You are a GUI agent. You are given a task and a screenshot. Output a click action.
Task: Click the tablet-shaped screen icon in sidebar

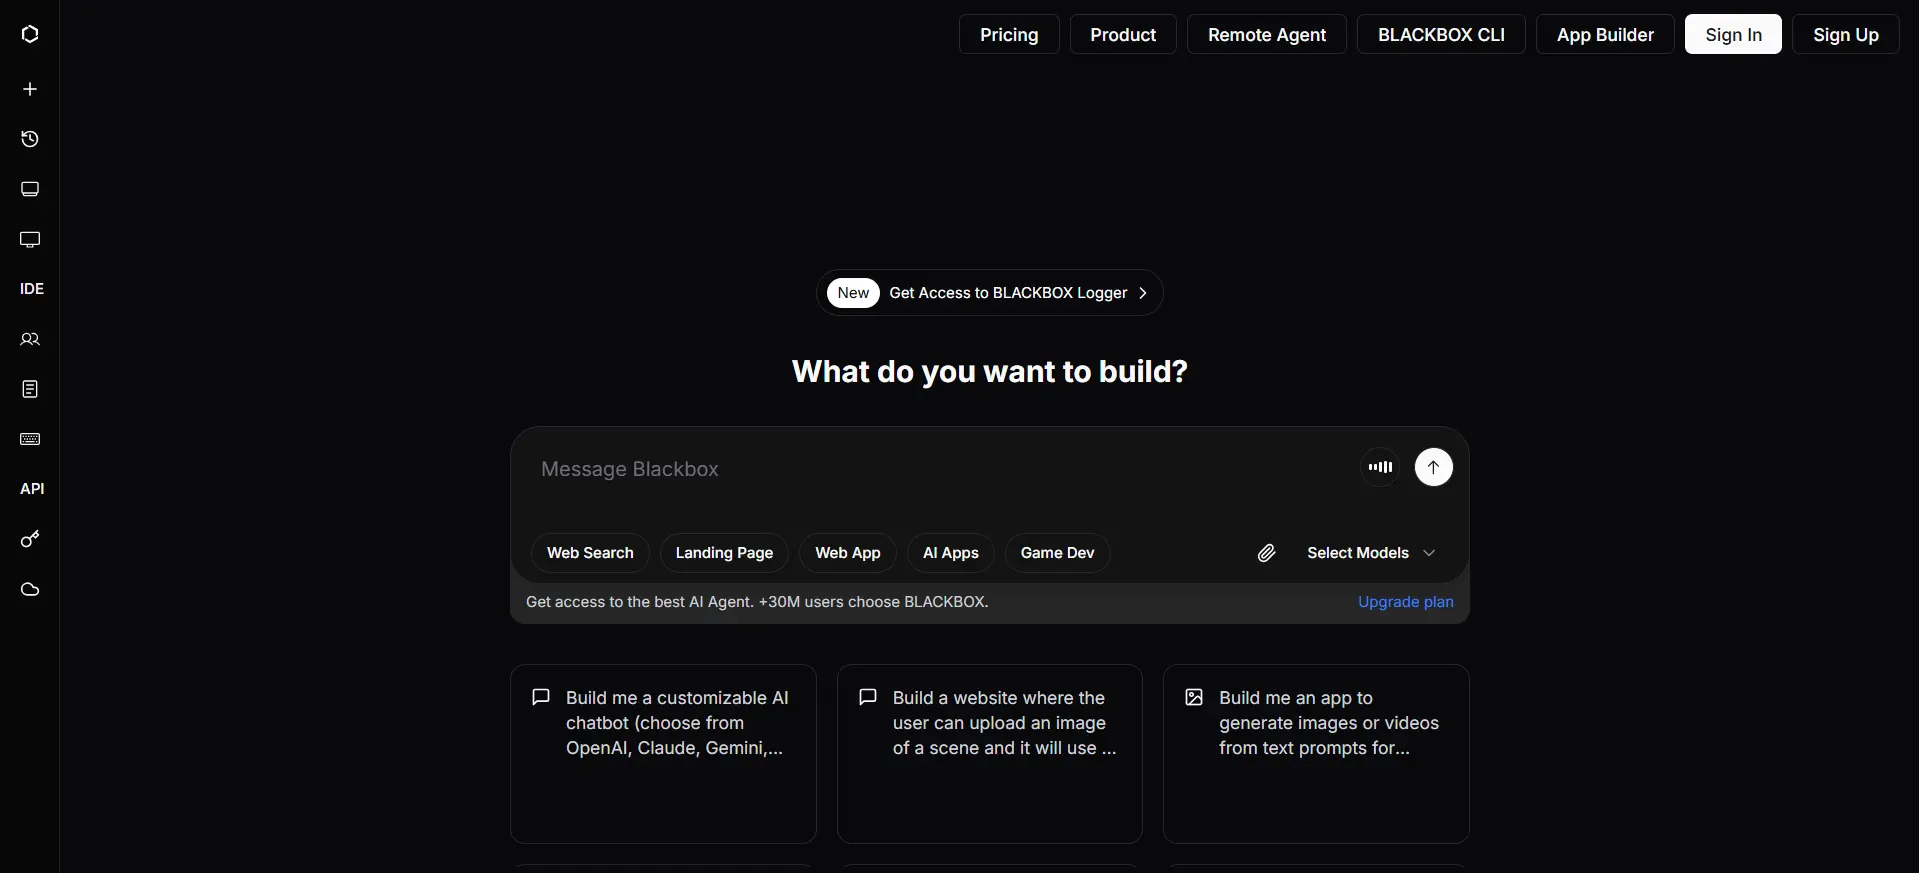(30, 189)
